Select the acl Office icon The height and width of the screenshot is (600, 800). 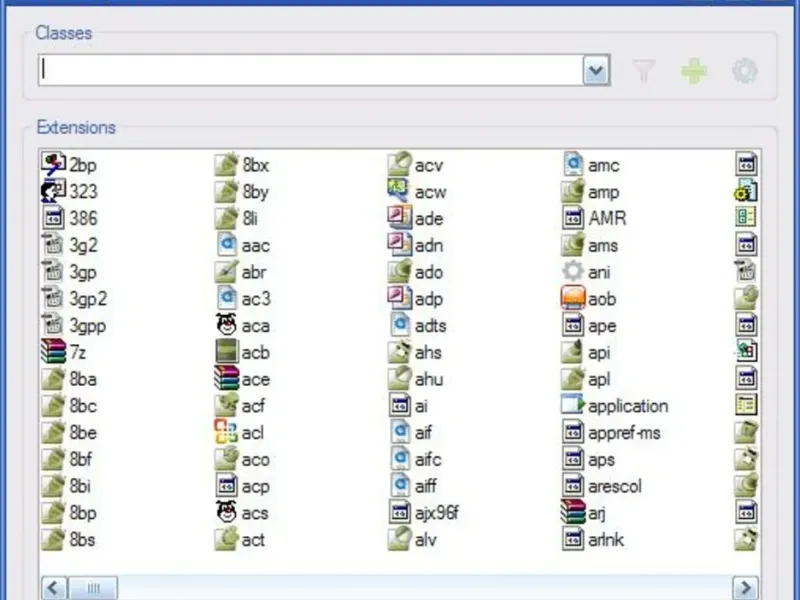pyautogui.click(x=227, y=432)
